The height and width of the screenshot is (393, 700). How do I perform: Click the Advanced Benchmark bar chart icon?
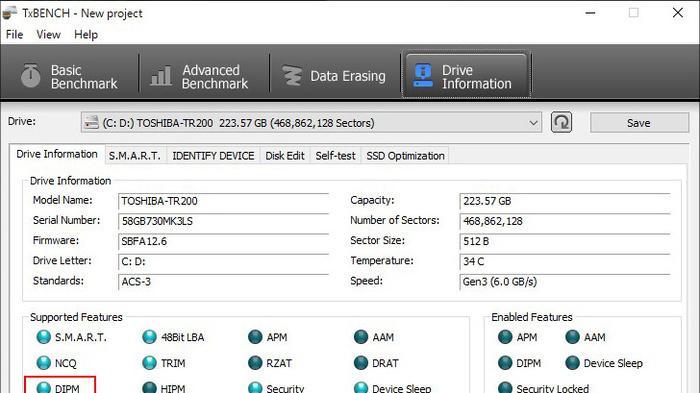[x=161, y=76]
